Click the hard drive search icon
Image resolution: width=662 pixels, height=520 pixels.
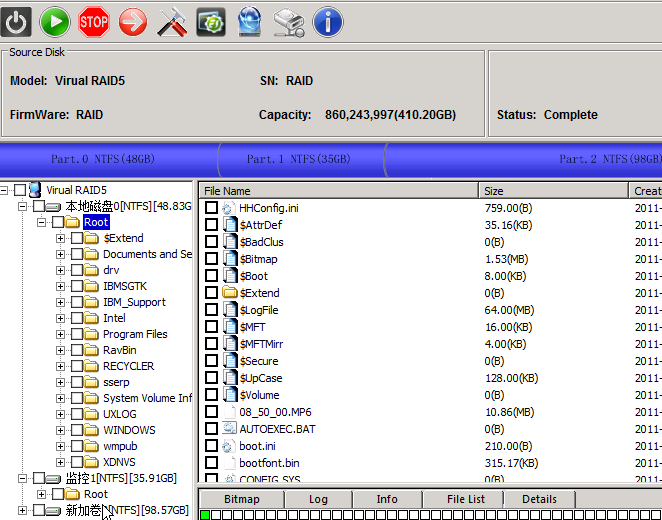click(289, 23)
